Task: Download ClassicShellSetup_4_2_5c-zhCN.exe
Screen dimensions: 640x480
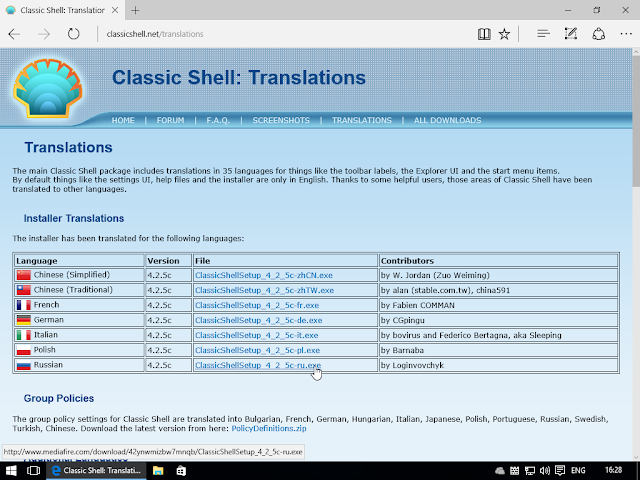Action: 264,275
